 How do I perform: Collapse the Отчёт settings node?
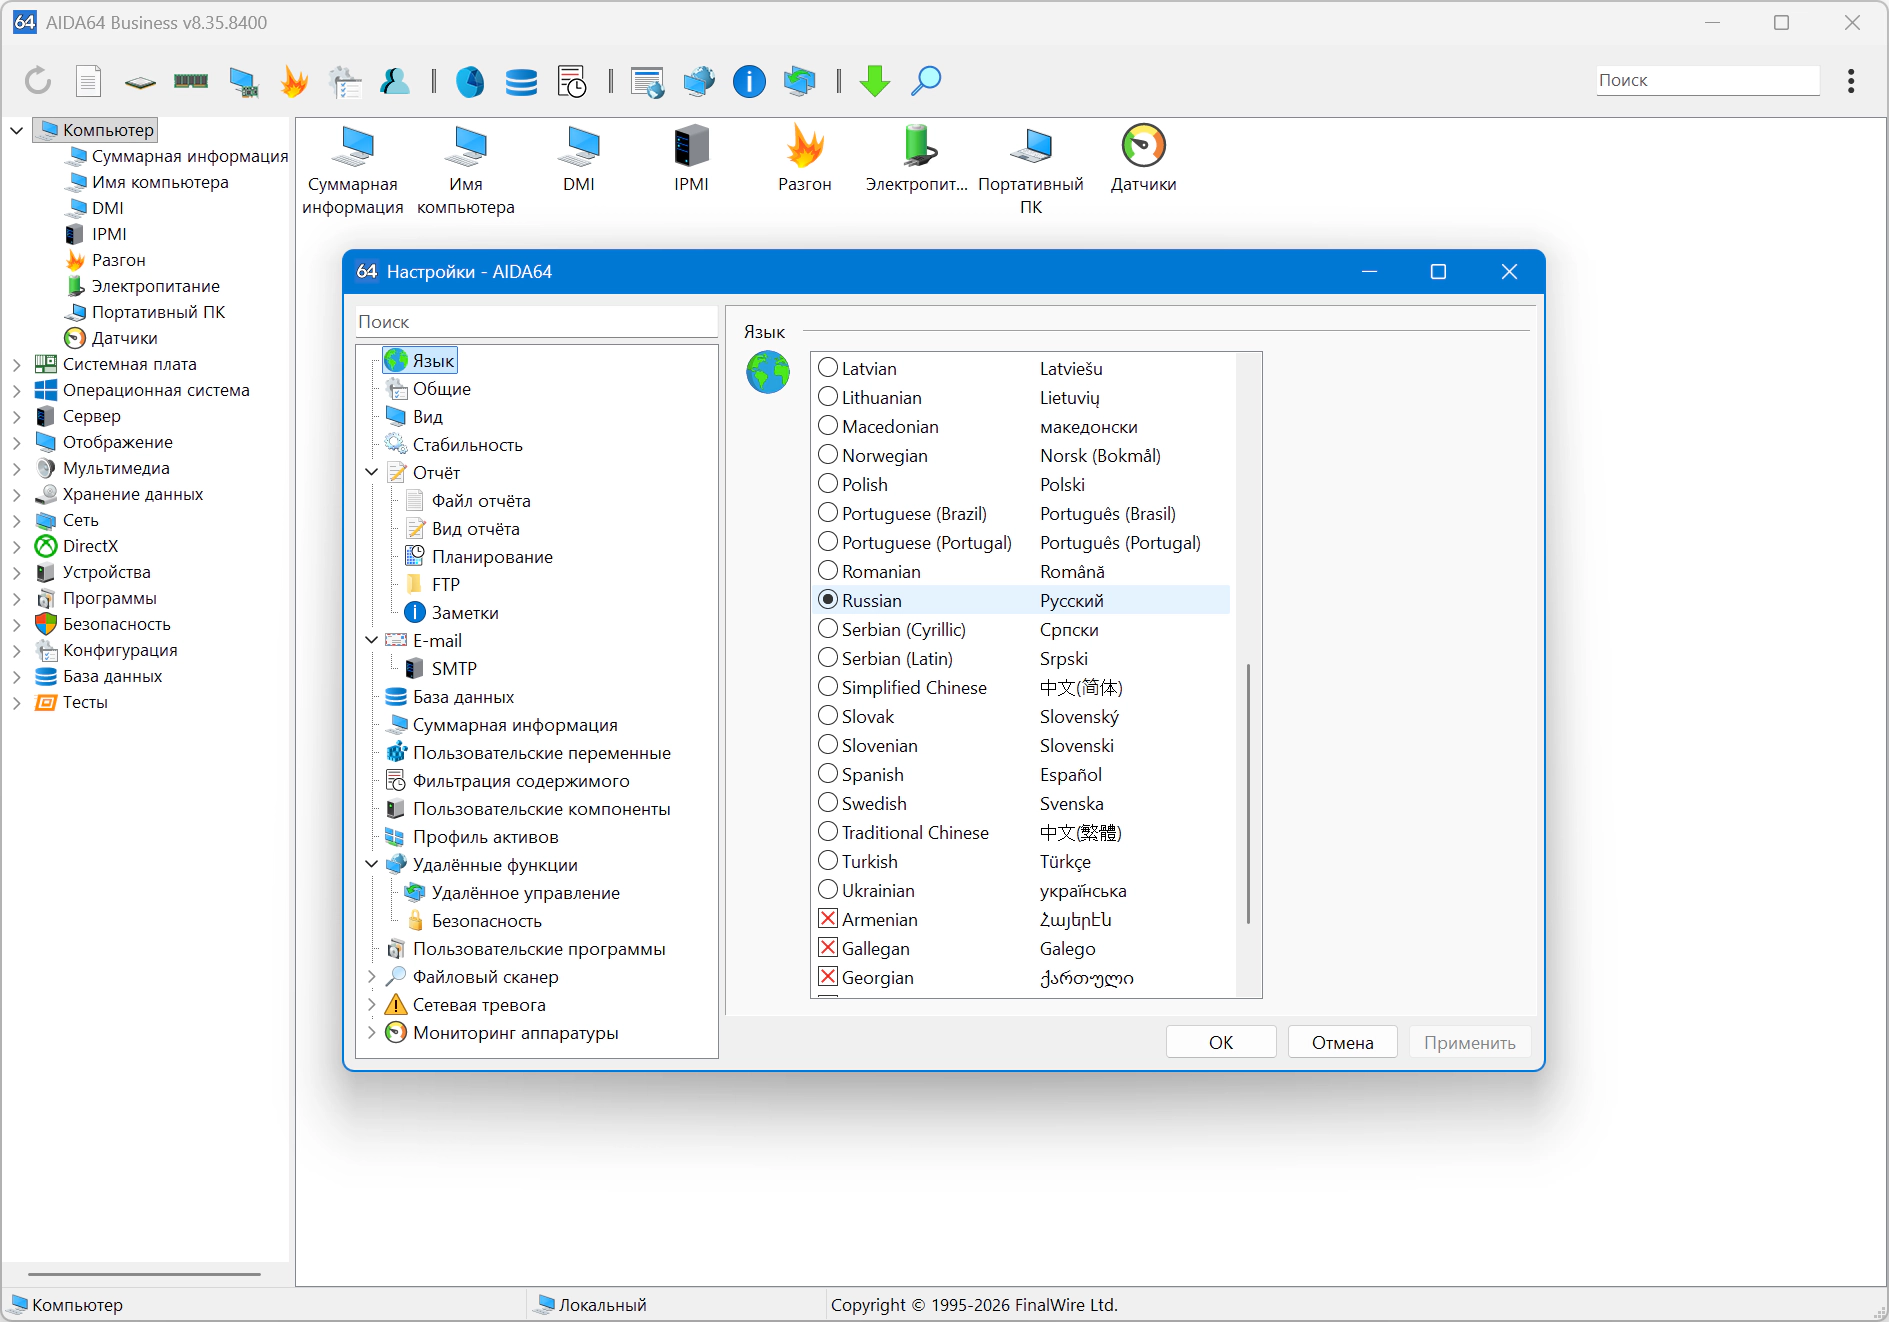(372, 472)
